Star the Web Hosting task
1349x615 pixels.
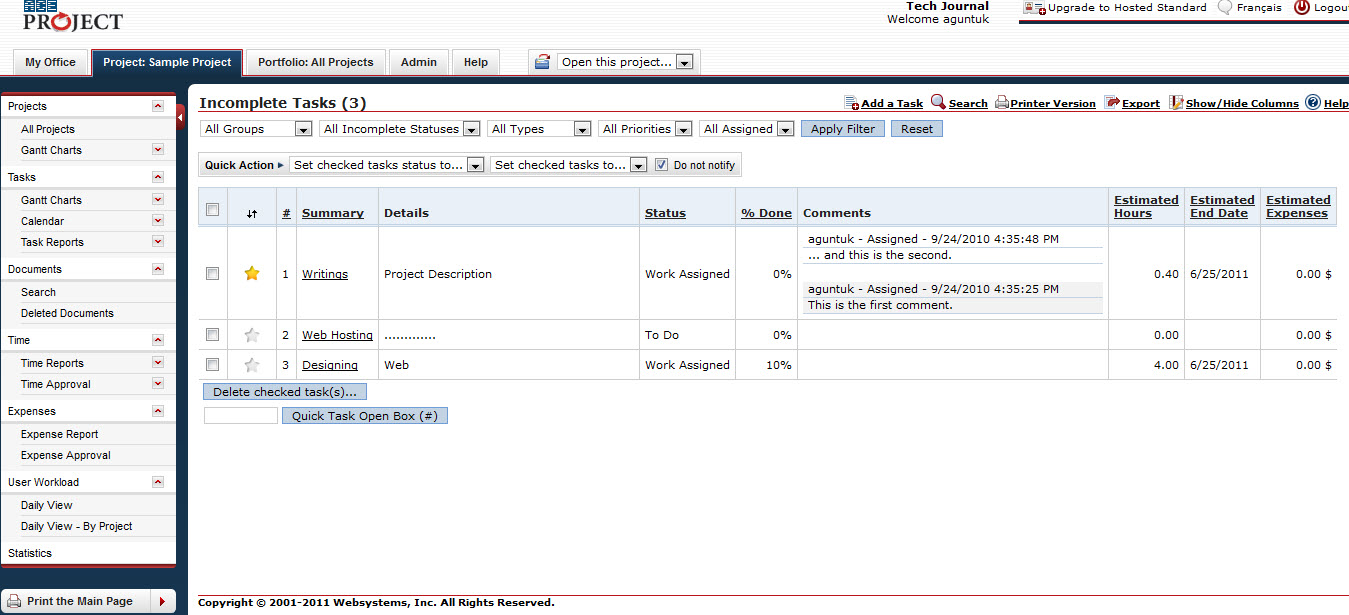[252, 335]
